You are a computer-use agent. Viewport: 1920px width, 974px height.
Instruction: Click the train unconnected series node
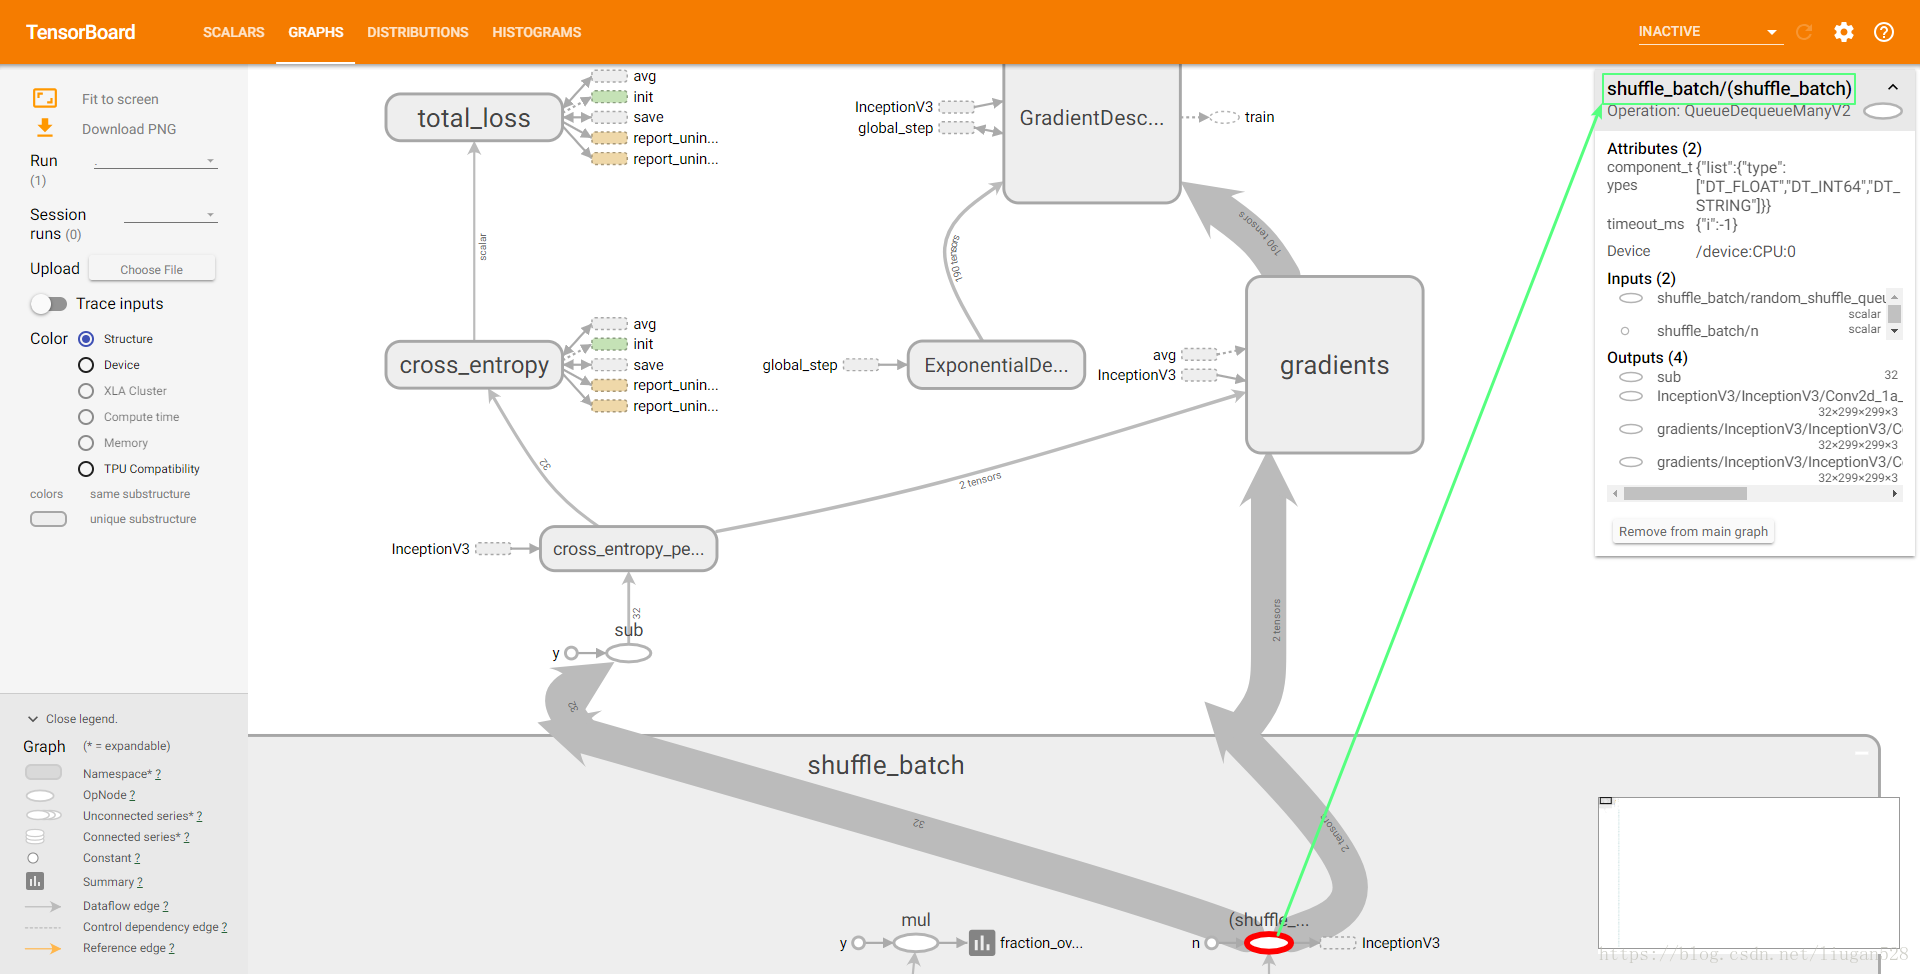tap(1225, 117)
